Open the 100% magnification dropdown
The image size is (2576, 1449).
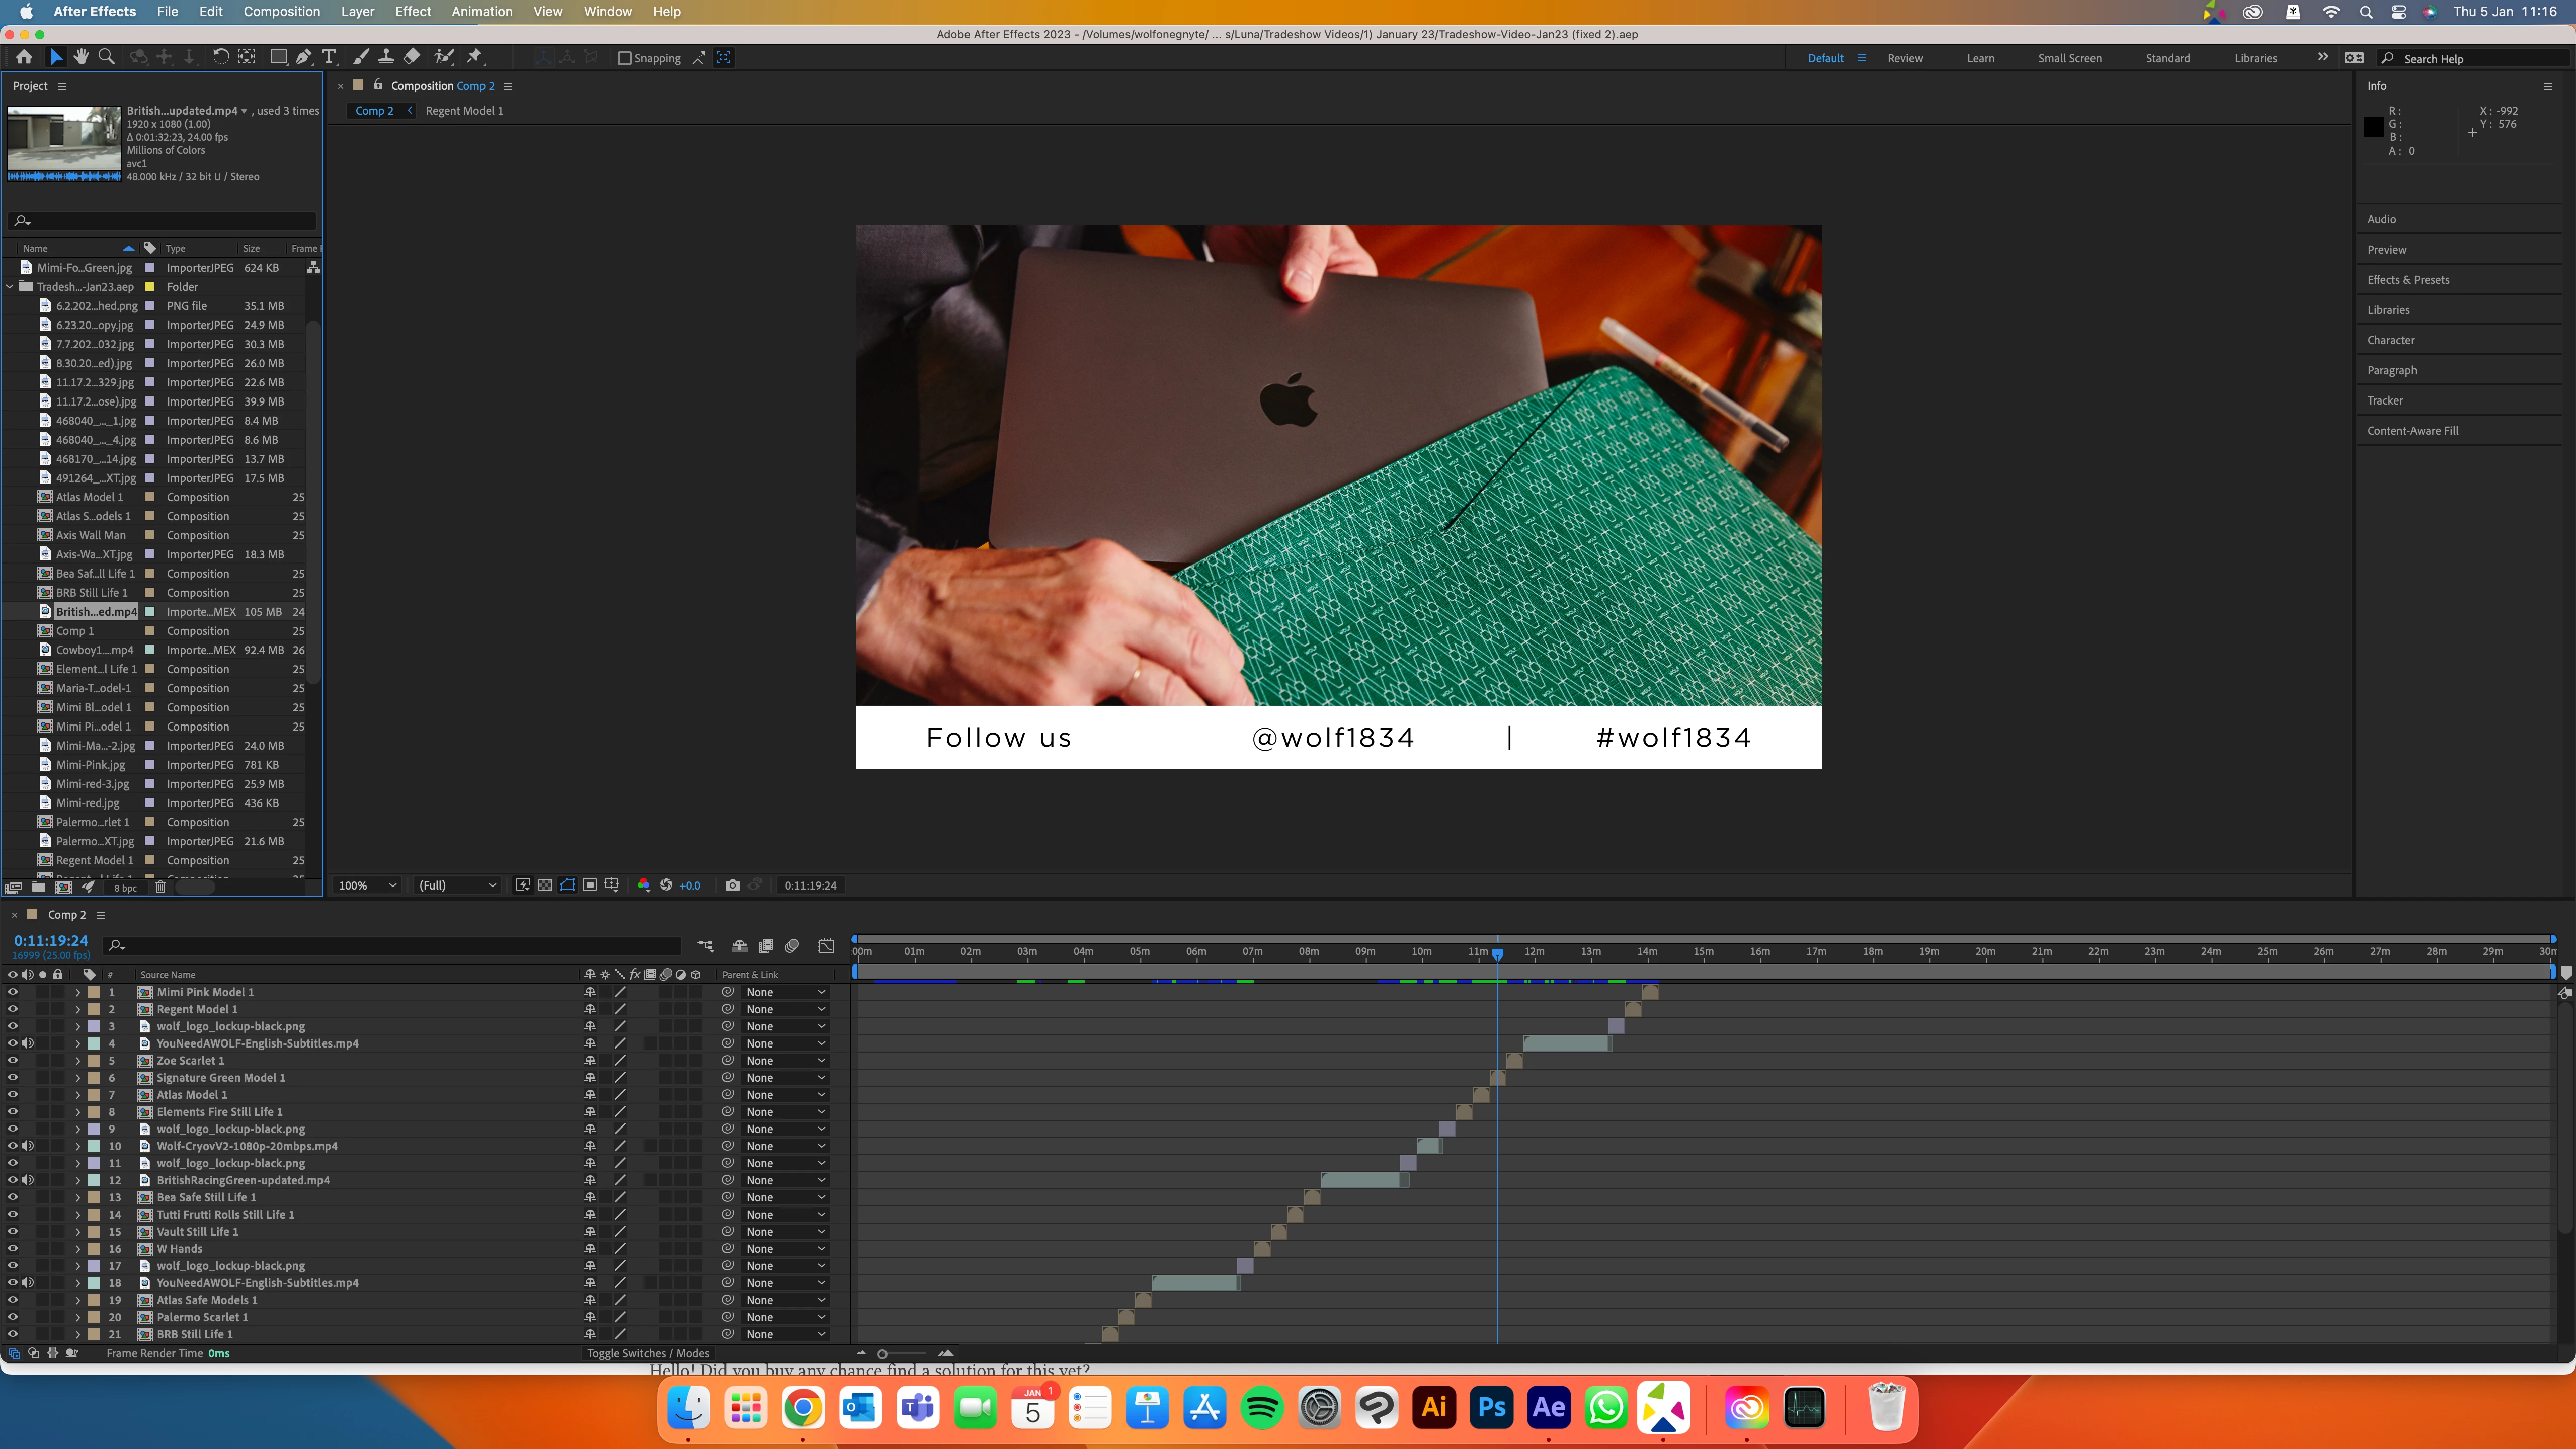pos(367,885)
